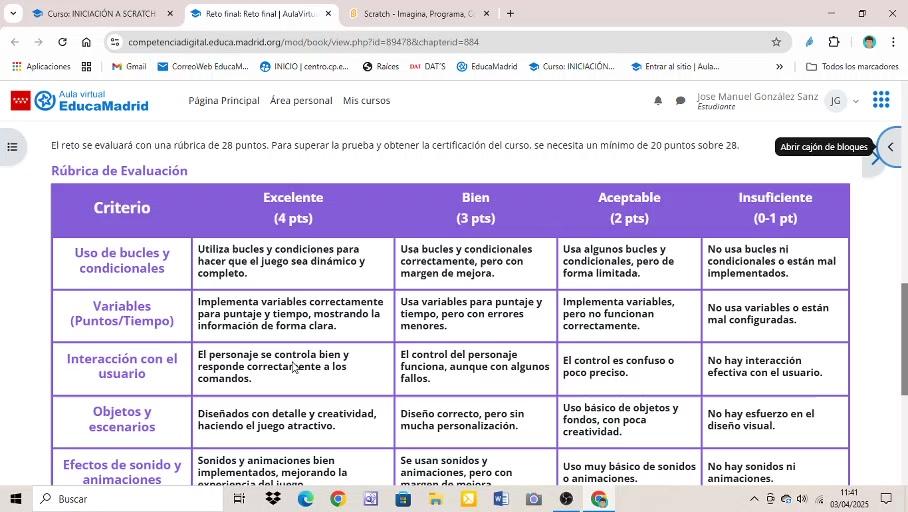Open the browser home page

pyautogui.click(x=86, y=42)
